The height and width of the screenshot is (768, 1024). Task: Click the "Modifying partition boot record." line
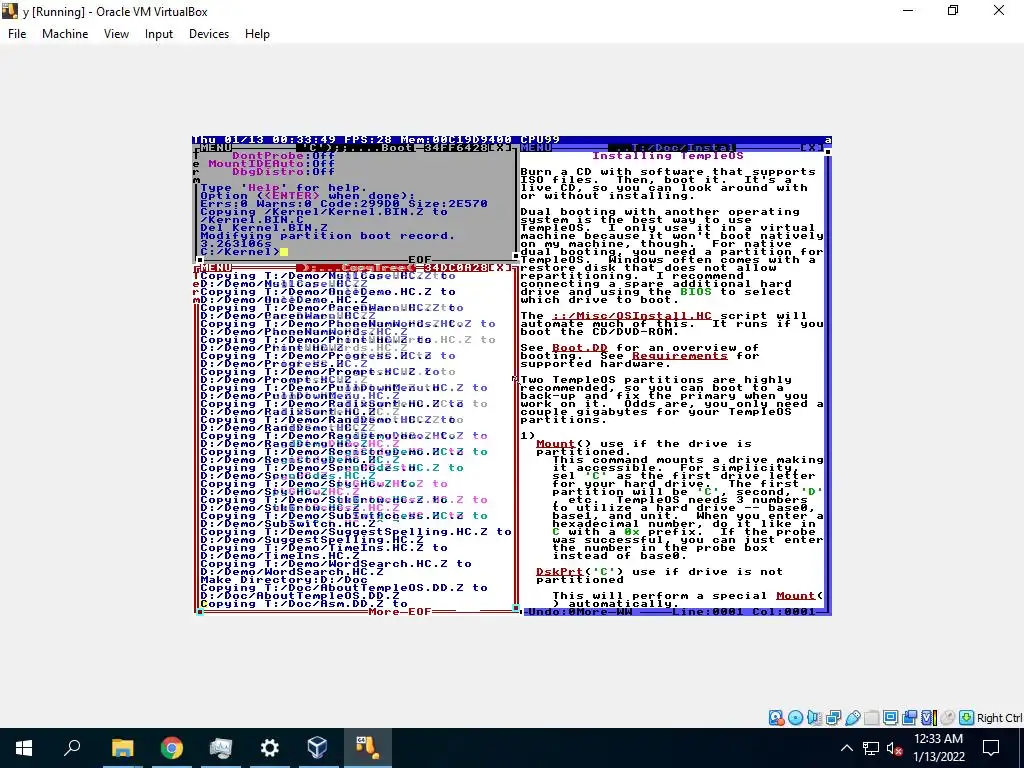pyautogui.click(x=327, y=236)
